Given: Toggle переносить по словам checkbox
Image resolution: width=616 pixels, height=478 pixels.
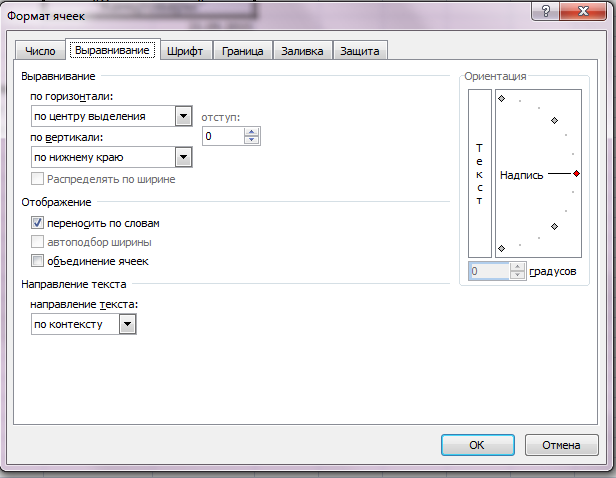Looking at the screenshot, I should point(37,223).
